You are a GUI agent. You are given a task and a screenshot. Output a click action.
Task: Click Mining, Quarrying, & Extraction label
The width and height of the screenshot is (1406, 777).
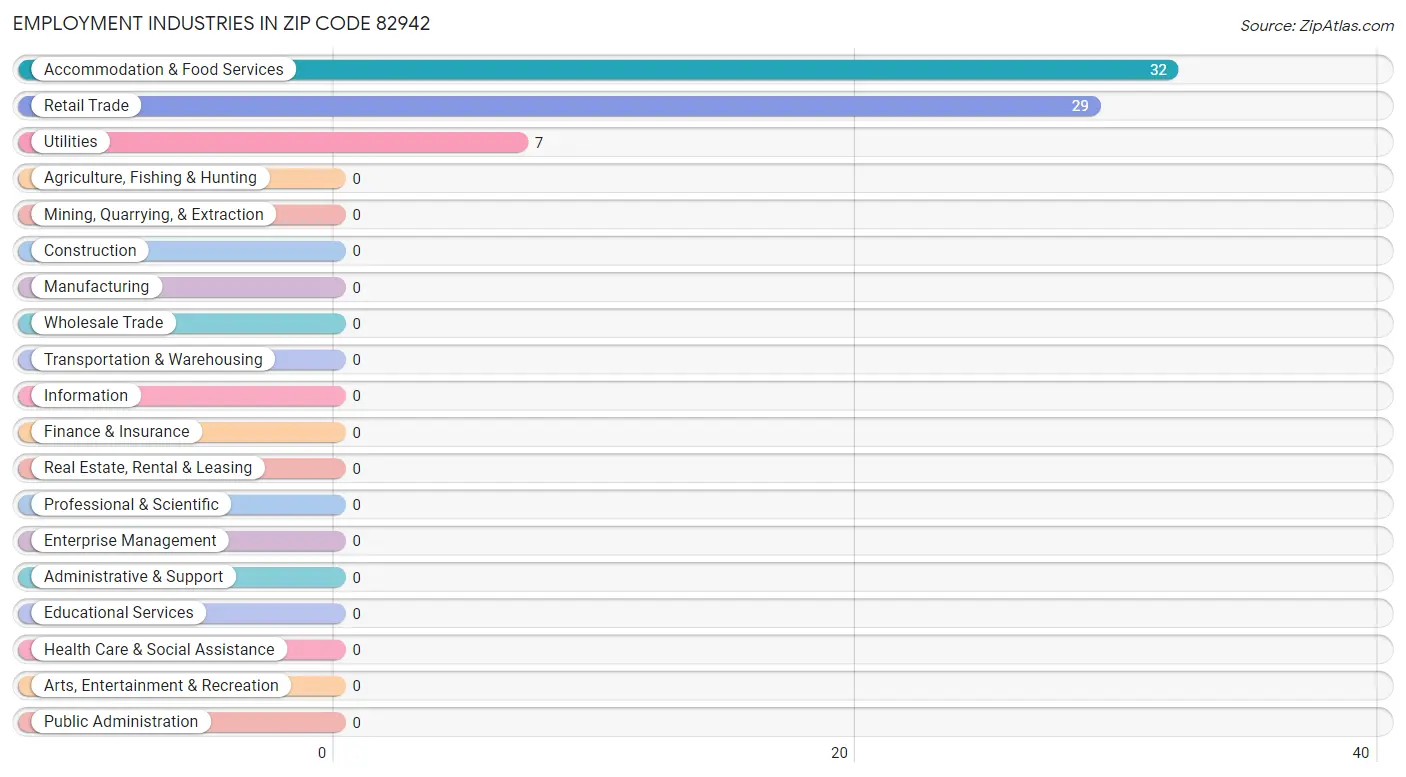tap(154, 214)
